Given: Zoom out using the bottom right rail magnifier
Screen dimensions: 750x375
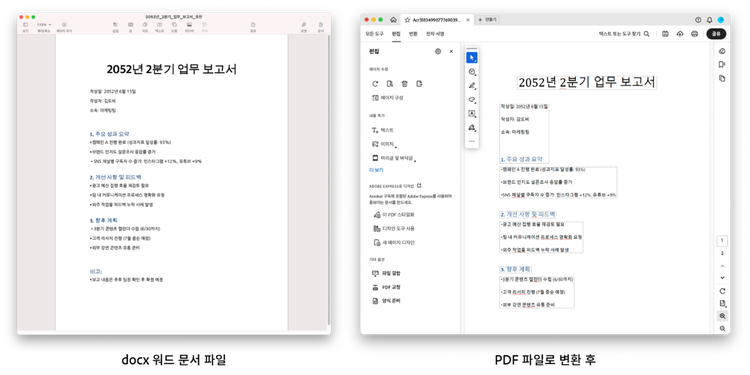Looking at the screenshot, I should [x=722, y=329].
